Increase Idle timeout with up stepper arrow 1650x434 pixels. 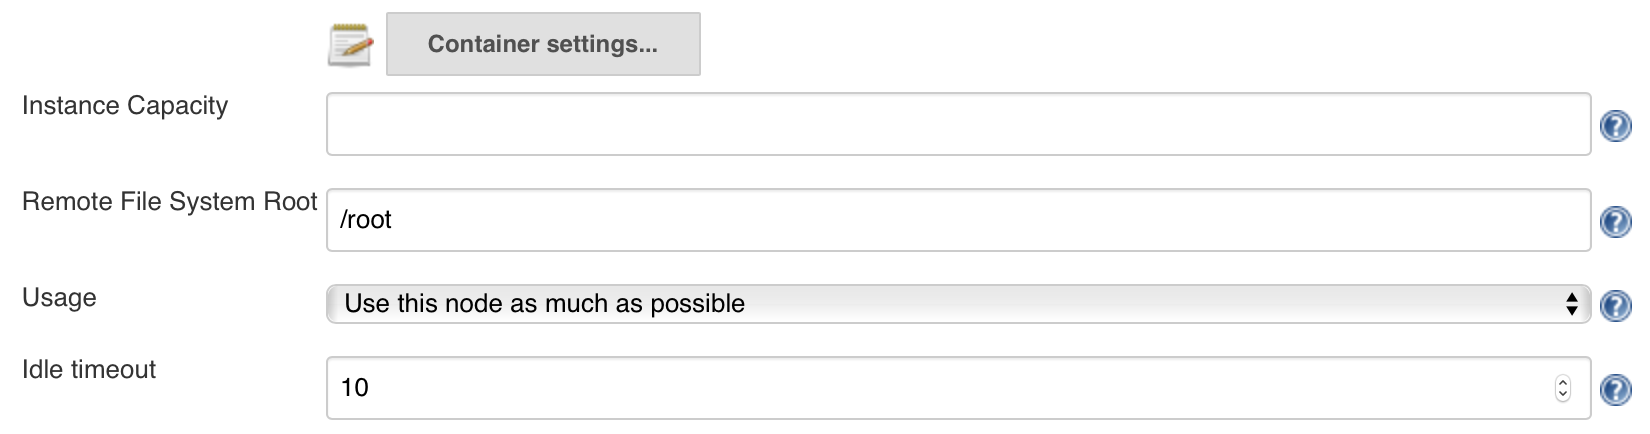[x=1563, y=382]
